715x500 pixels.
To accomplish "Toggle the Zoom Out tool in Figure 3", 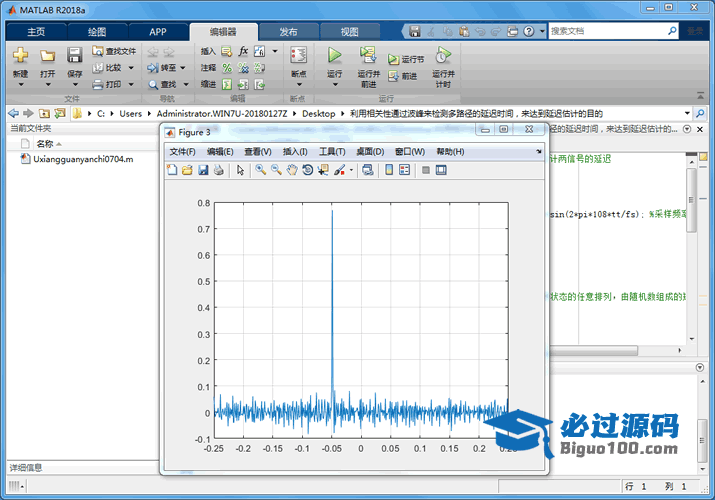I will point(276,170).
